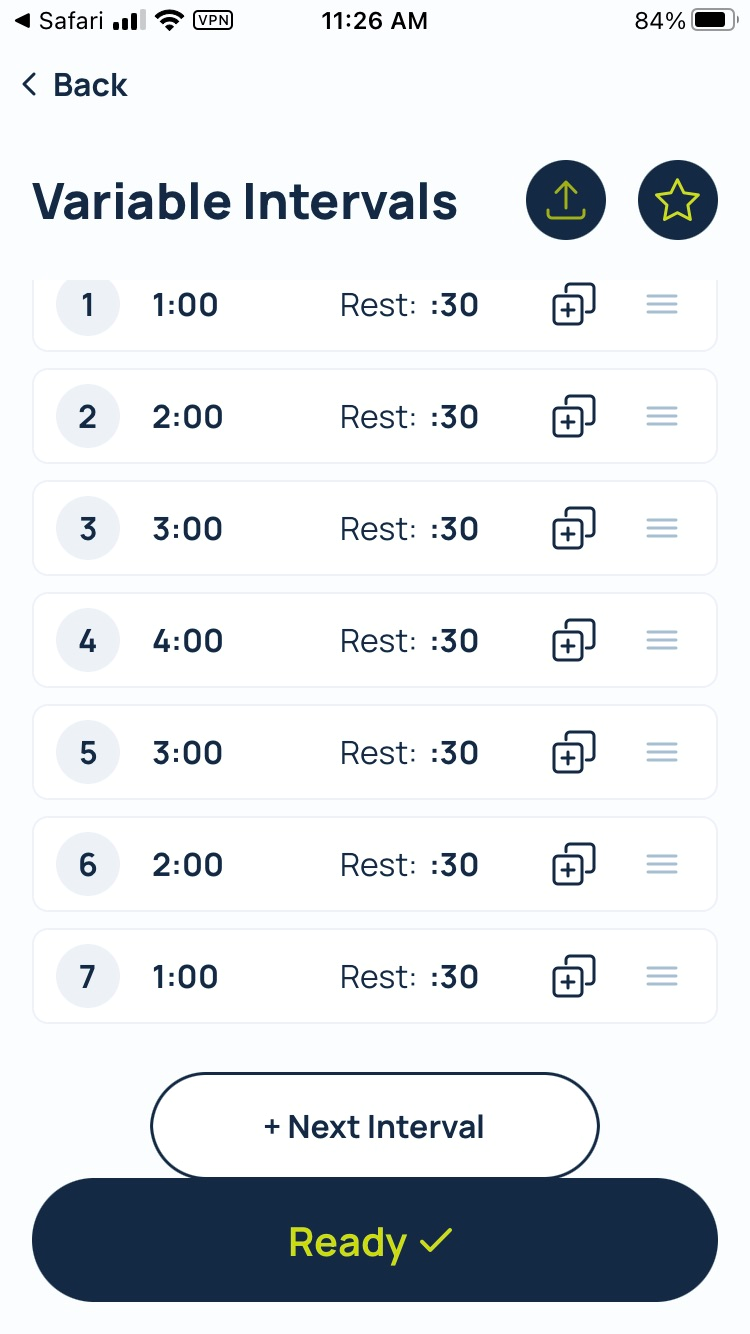This screenshot has width=750, height=1334.
Task: Duplicate interval 6 using the copy icon
Action: pyautogui.click(x=573, y=864)
